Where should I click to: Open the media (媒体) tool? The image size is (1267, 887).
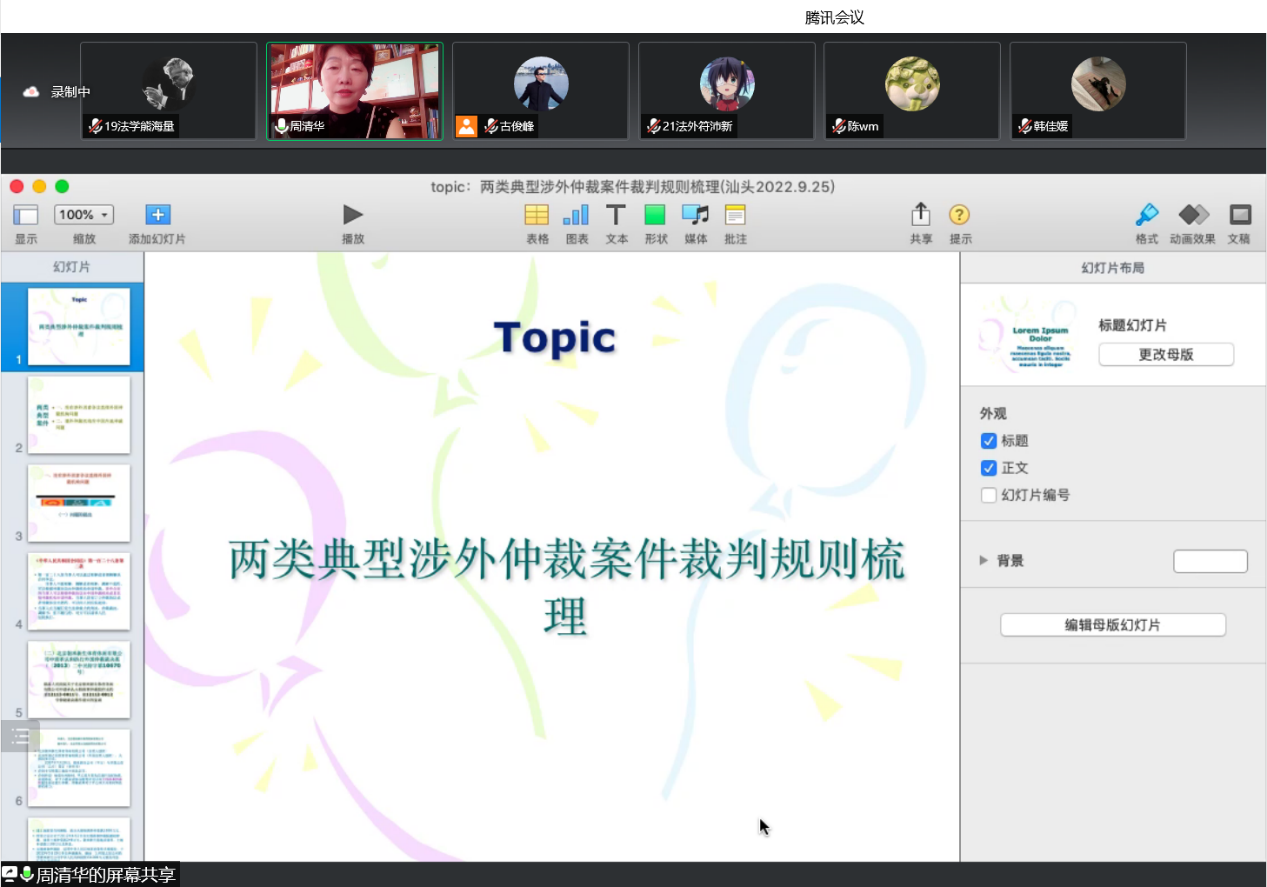point(695,214)
